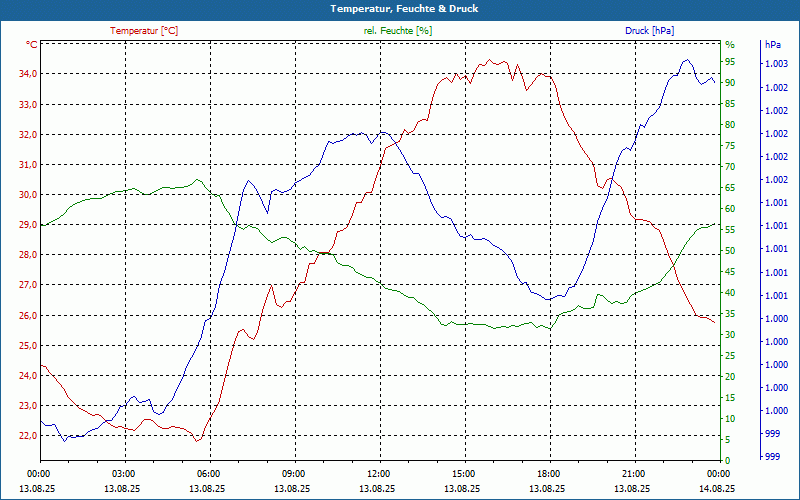Click the 10 humidity axis label
Viewport: 800px width, 500px height.
[730, 419]
